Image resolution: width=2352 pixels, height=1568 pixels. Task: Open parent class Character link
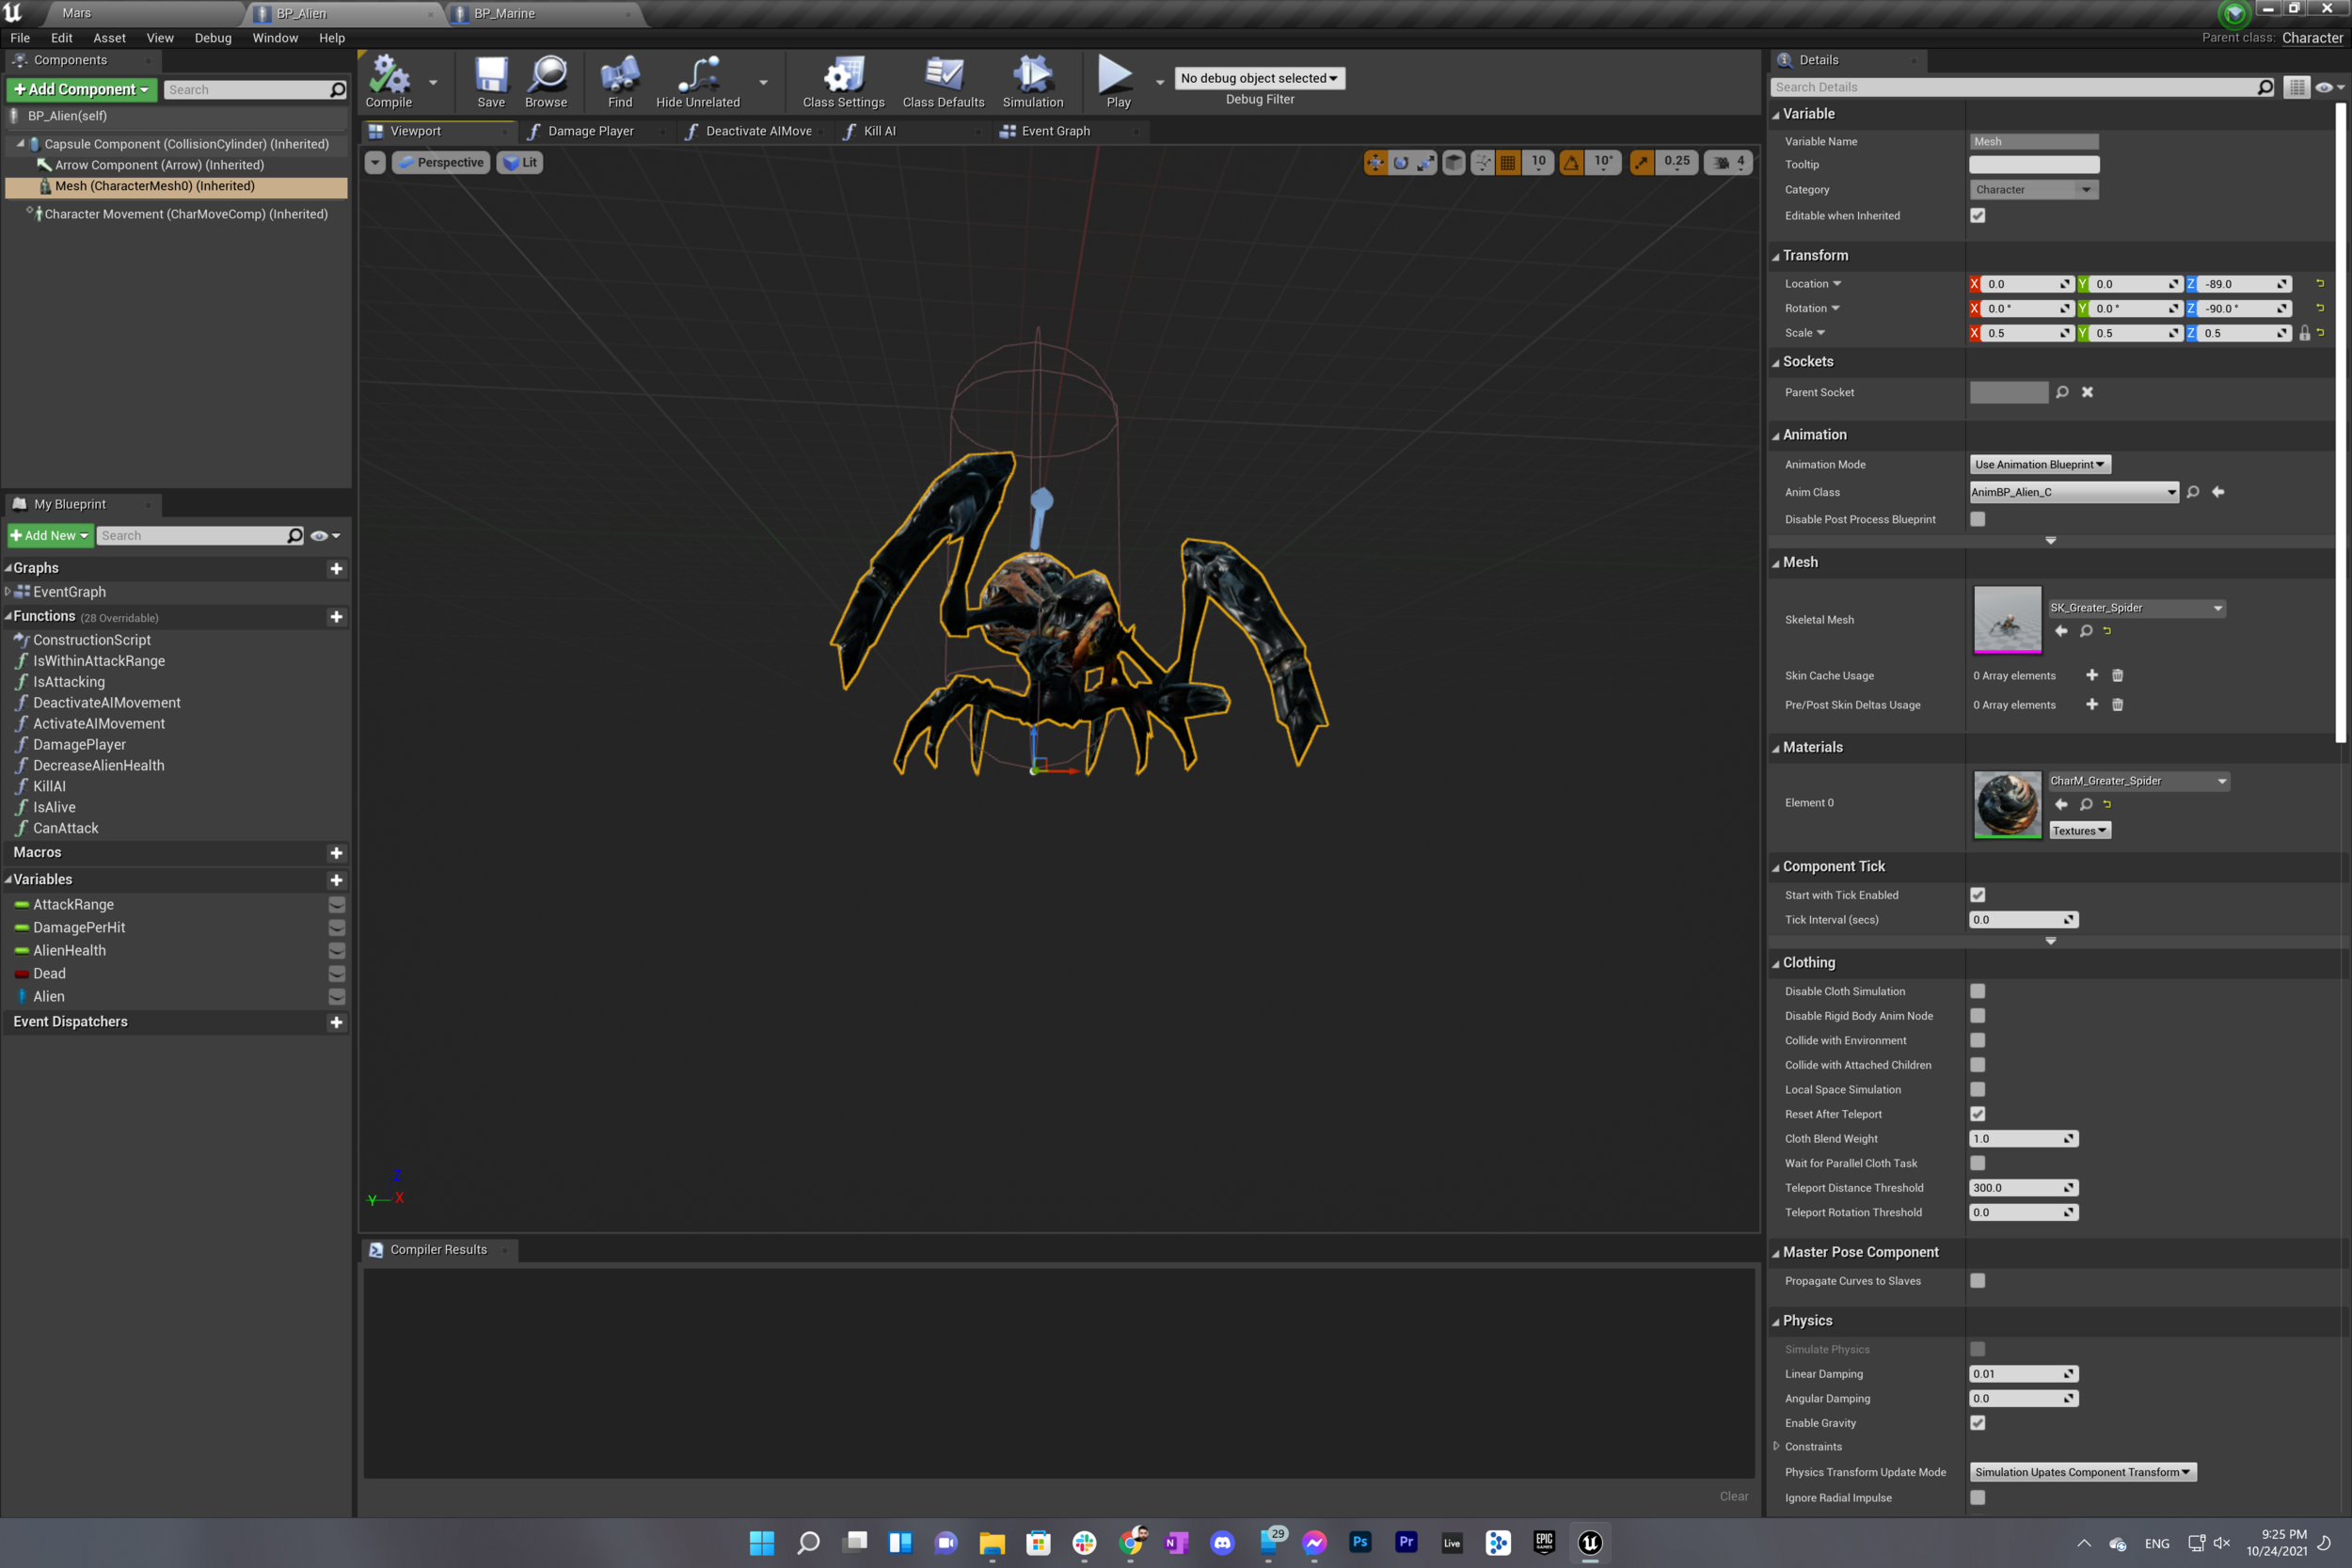[2312, 38]
